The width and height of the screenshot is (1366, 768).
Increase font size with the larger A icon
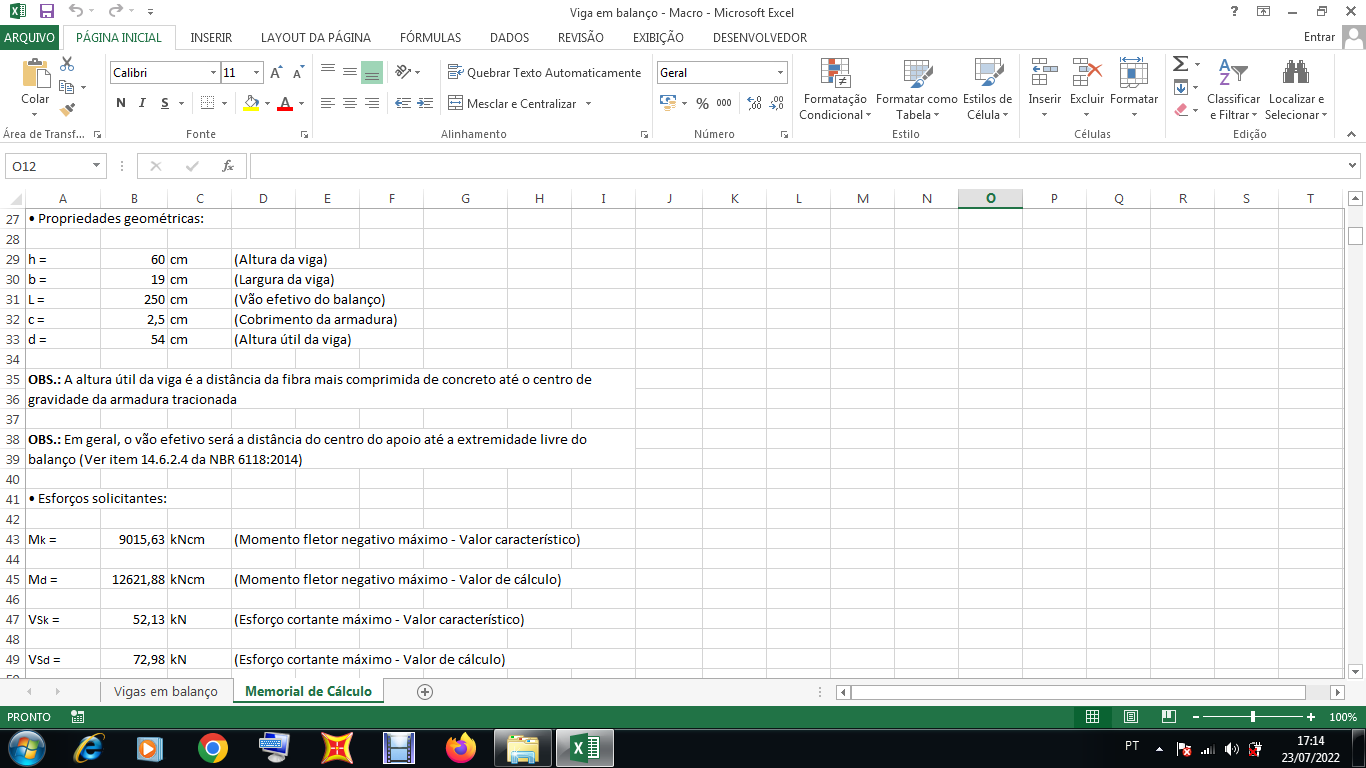pyautogui.click(x=275, y=73)
